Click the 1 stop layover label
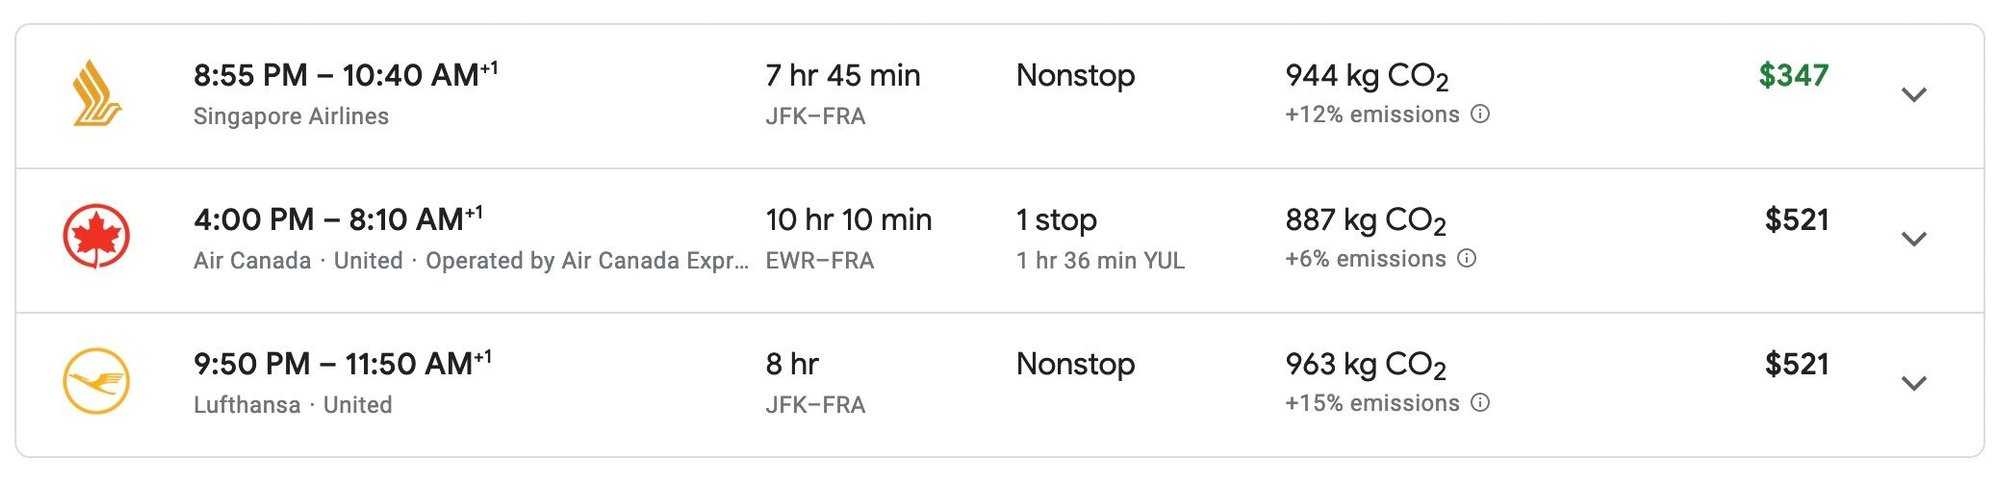The width and height of the screenshot is (2000, 485). click(x=1056, y=220)
